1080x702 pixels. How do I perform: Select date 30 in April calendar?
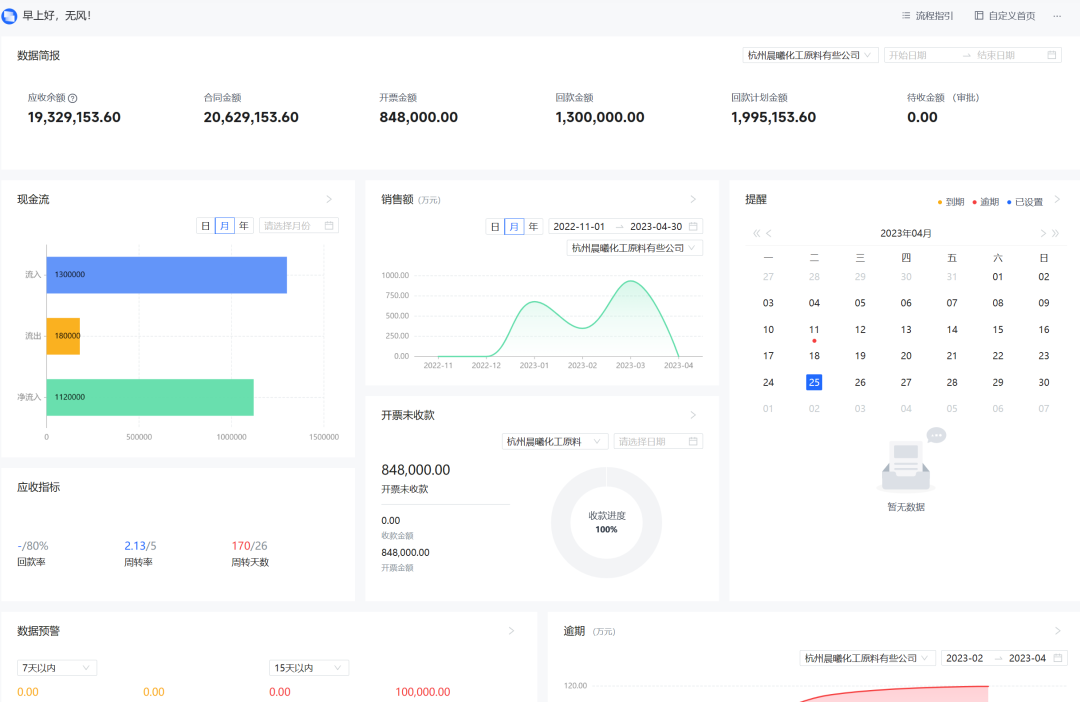point(1043,382)
